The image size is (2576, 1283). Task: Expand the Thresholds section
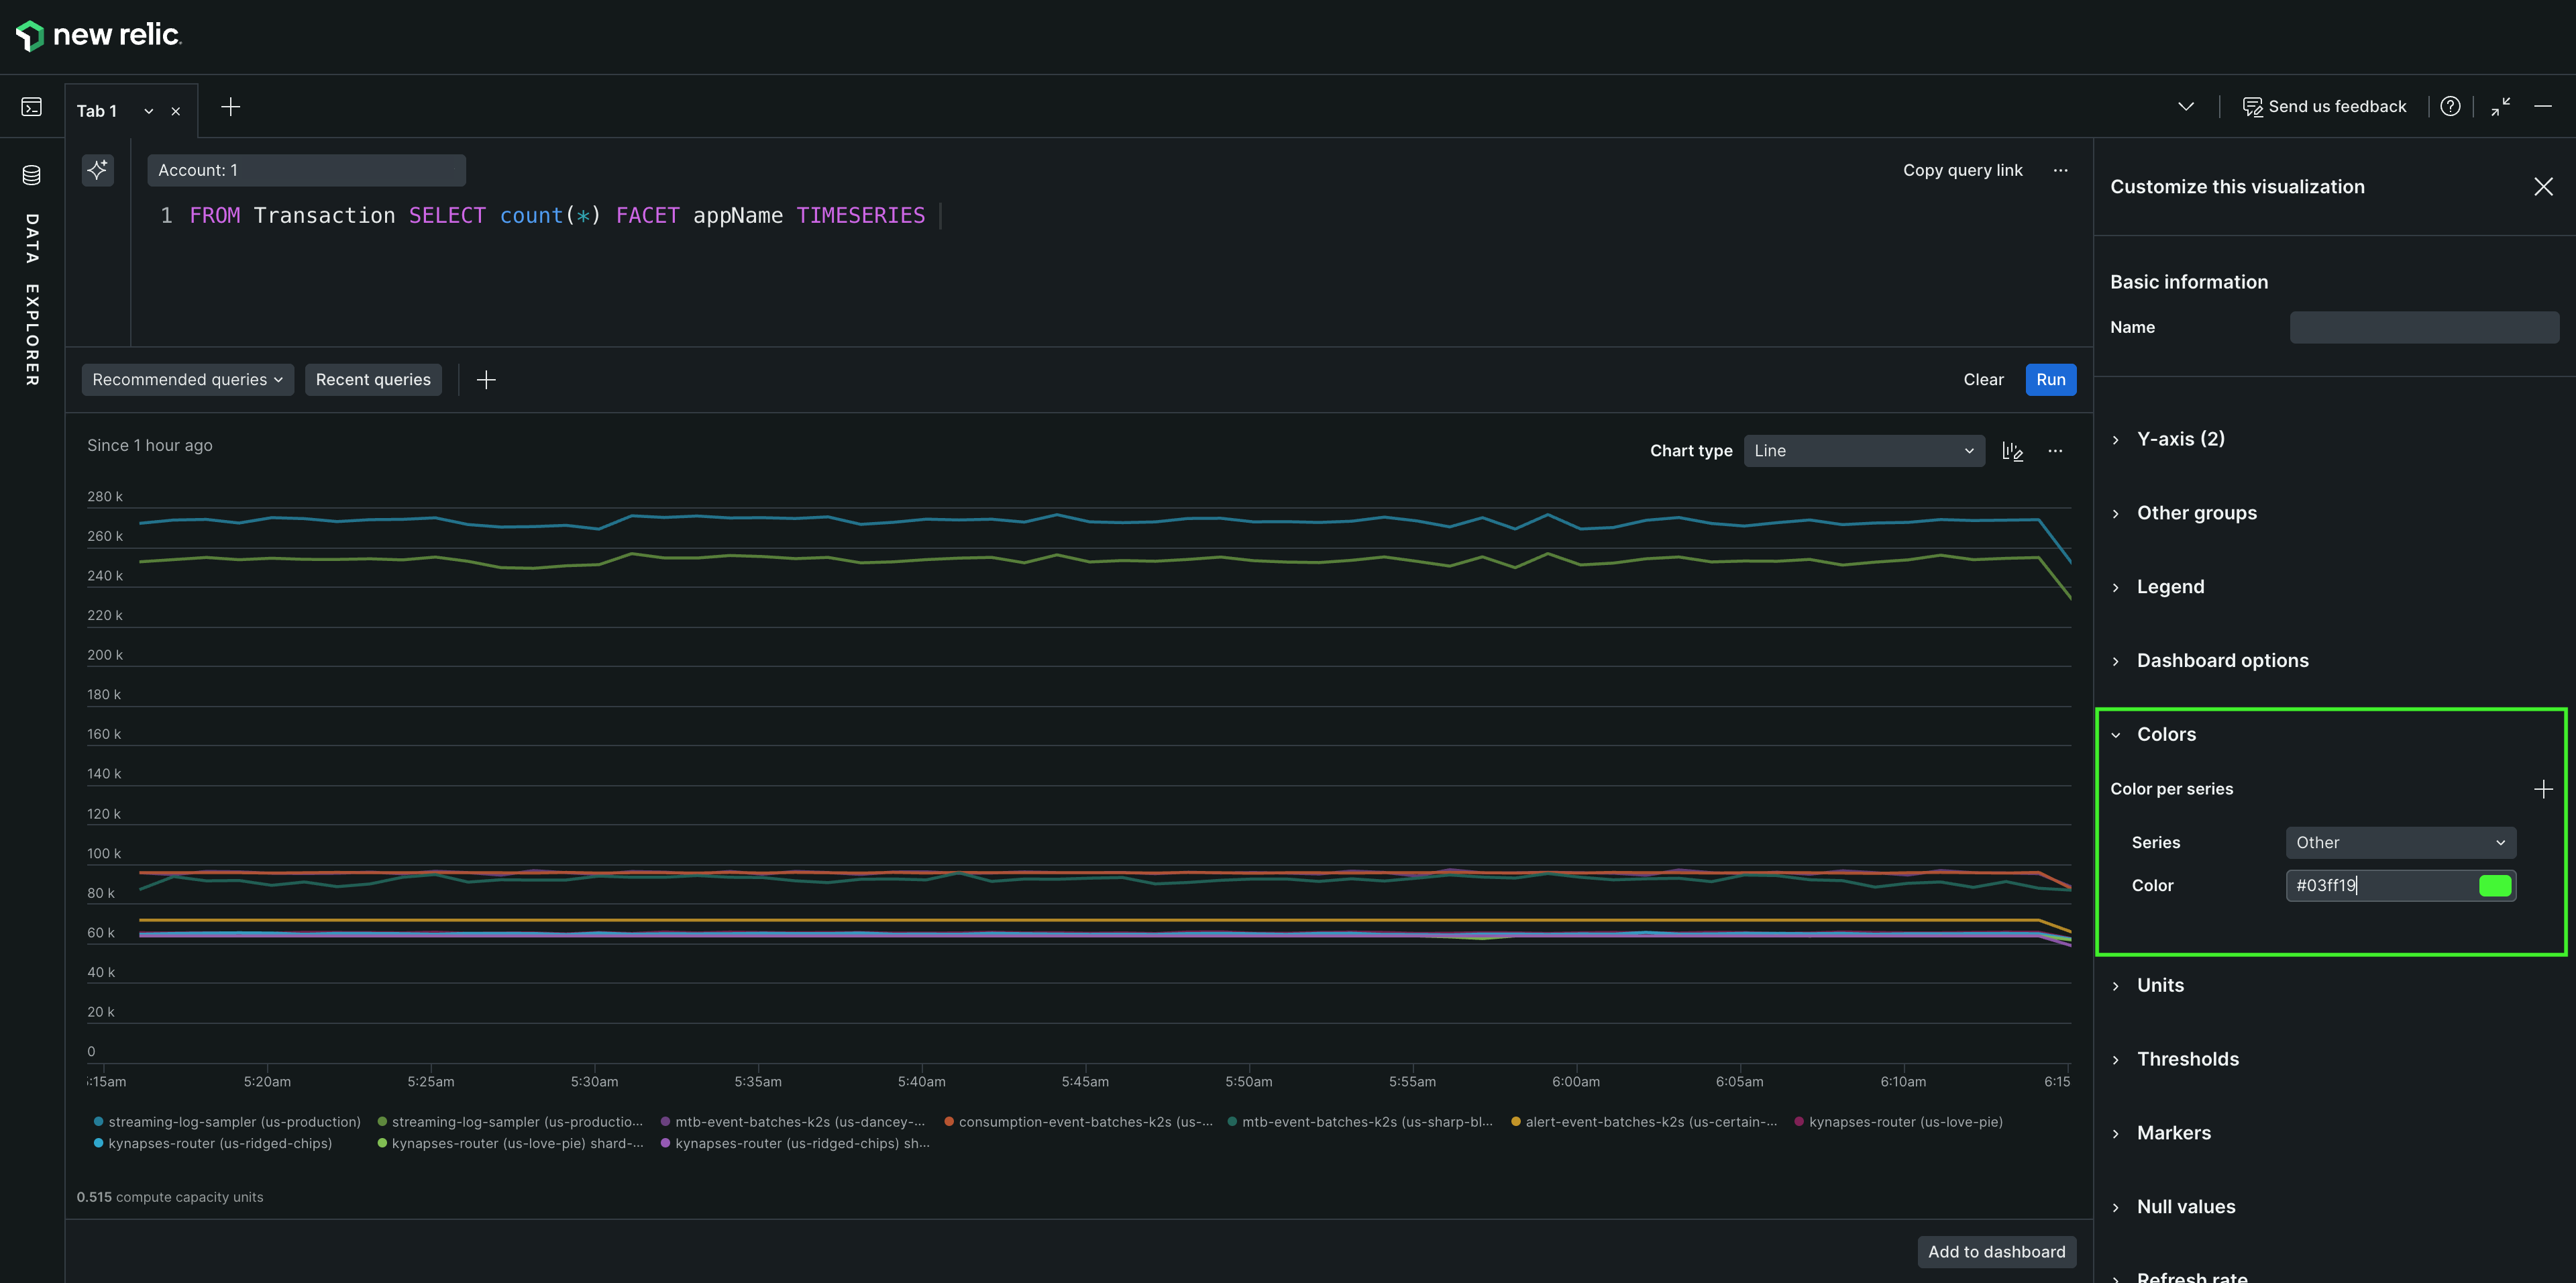pyautogui.click(x=2187, y=1059)
